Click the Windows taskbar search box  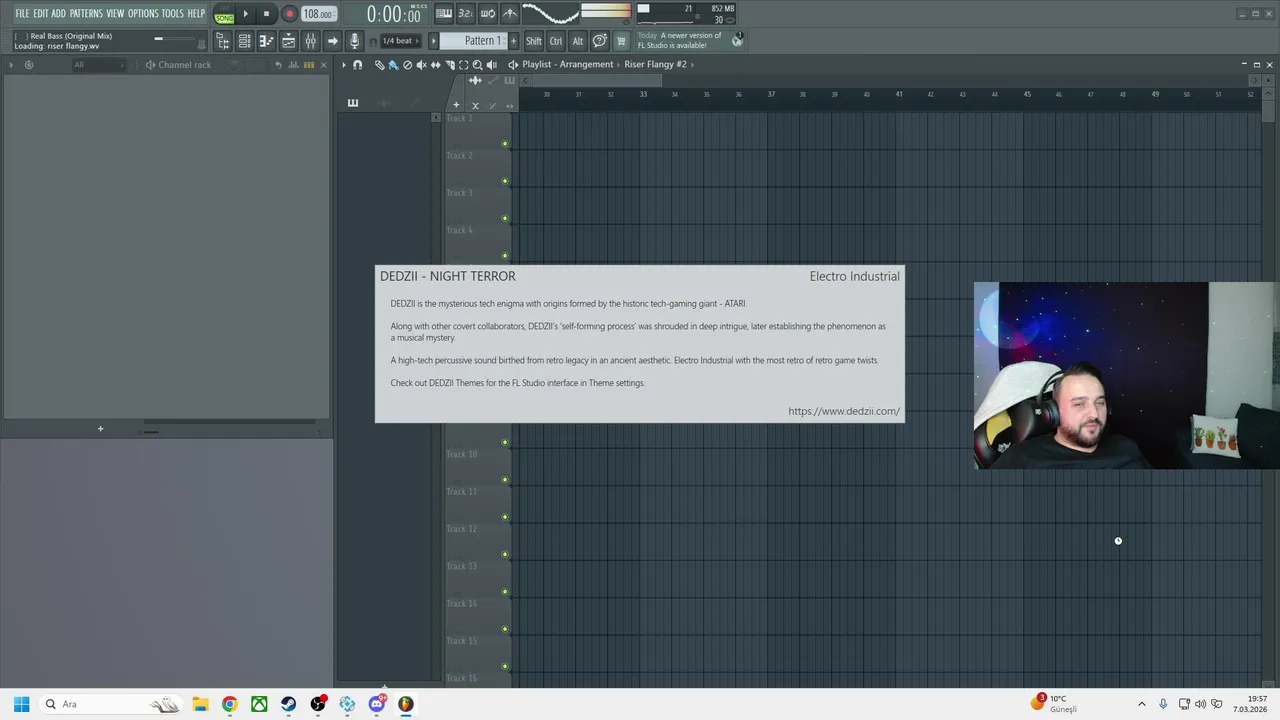click(110, 704)
